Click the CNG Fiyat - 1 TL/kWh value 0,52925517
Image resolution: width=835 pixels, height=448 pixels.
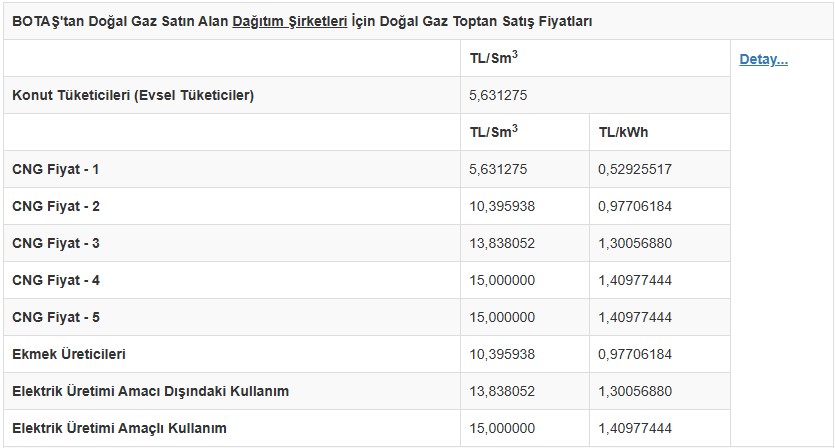[x=634, y=169]
